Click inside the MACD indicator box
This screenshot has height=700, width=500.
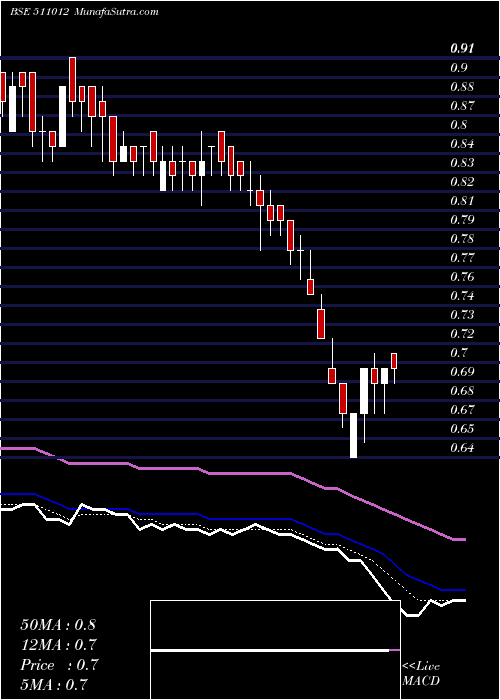pos(275,650)
